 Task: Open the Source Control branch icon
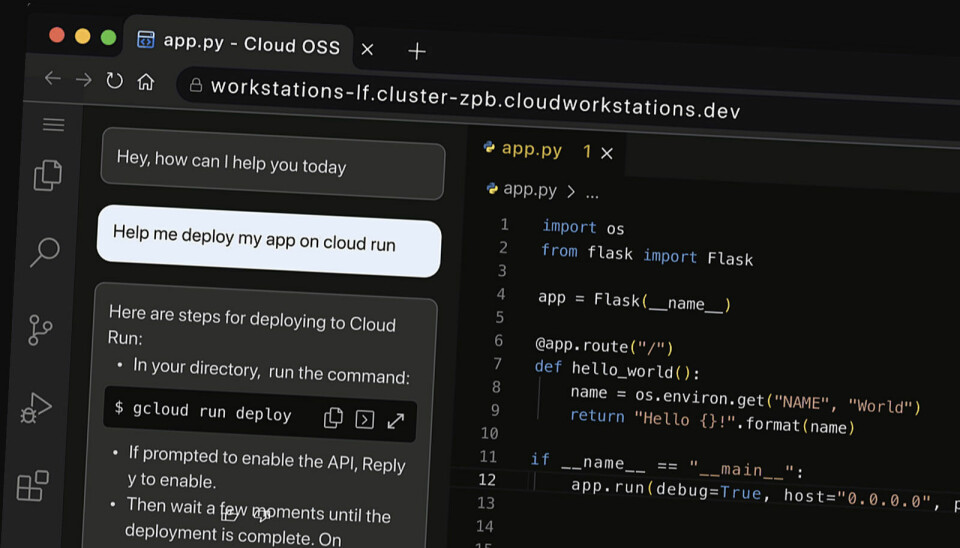coord(40,330)
